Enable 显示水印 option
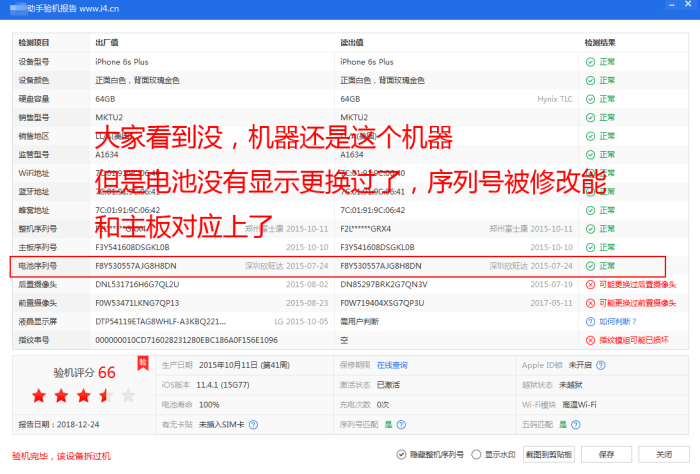The image size is (700, 474). coord(476,454)
